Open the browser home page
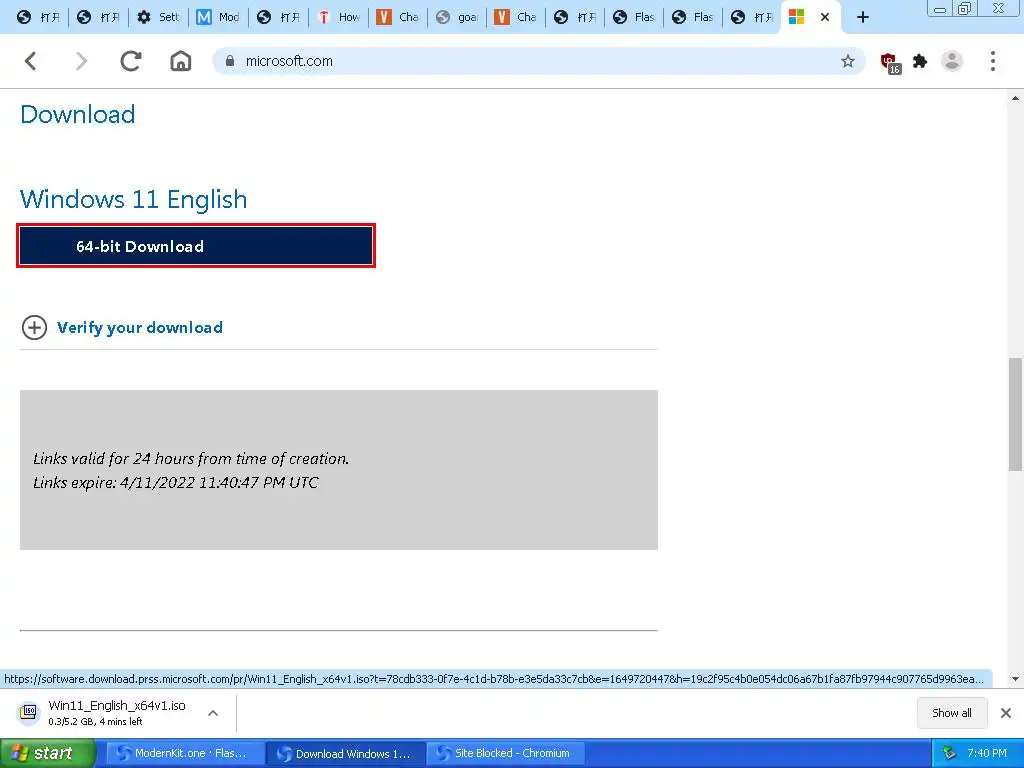Screen dimensions: 1024x768 click(181, 61)
